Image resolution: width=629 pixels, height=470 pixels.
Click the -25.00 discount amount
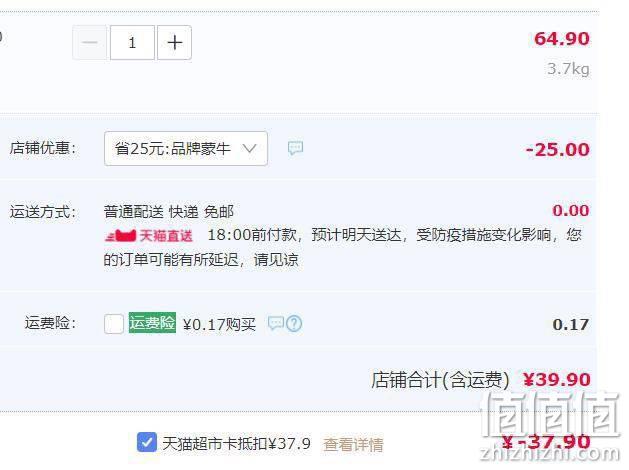tap(558, 150)
